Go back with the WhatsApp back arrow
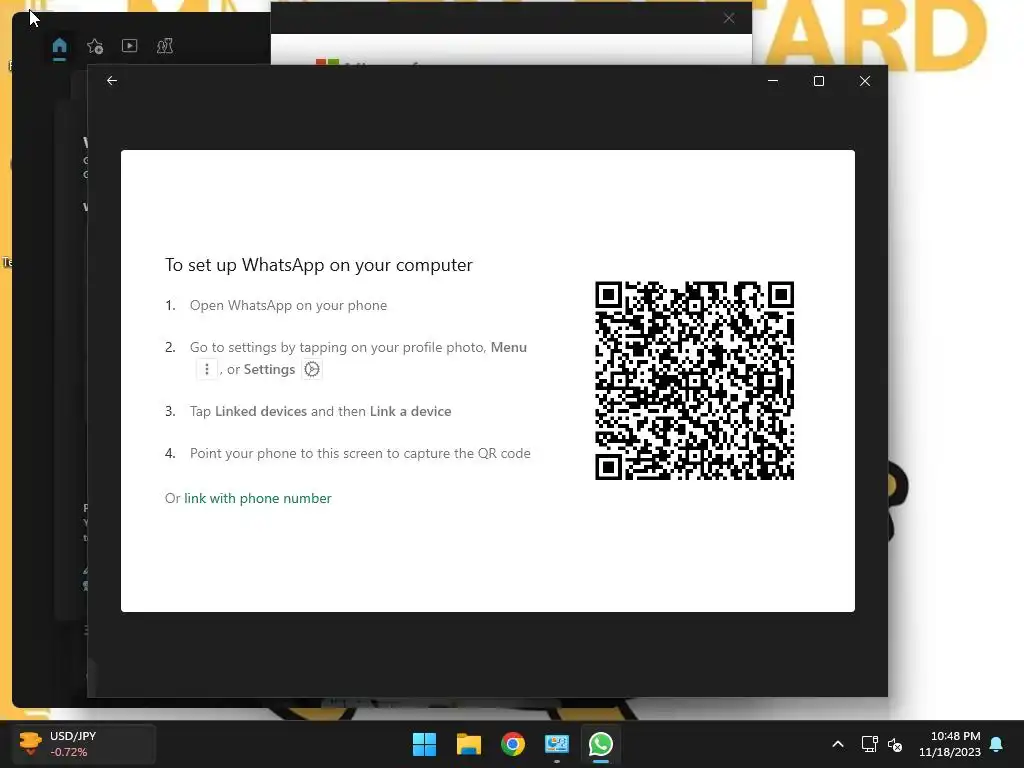 click(112, 80)
